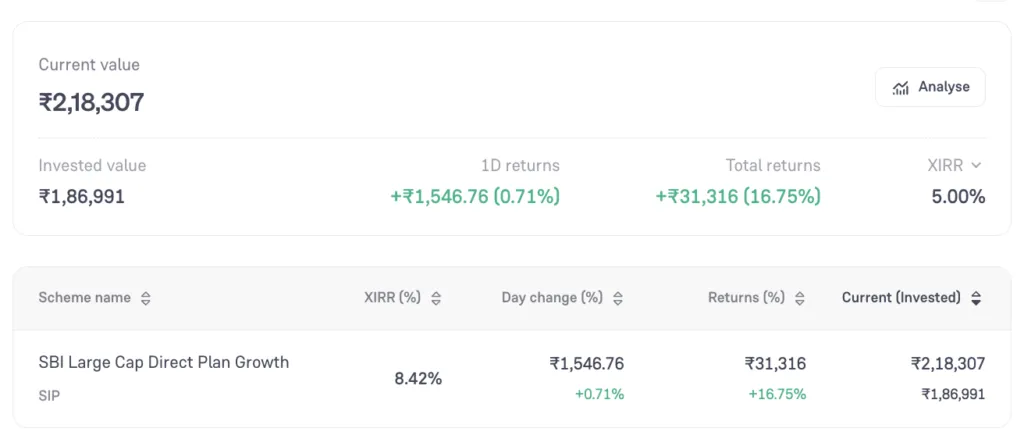The width and height of the screenshot is (1024, 439).
Task: Sort by Scheme name using sort arrows
Action: (x=146, y=298)
